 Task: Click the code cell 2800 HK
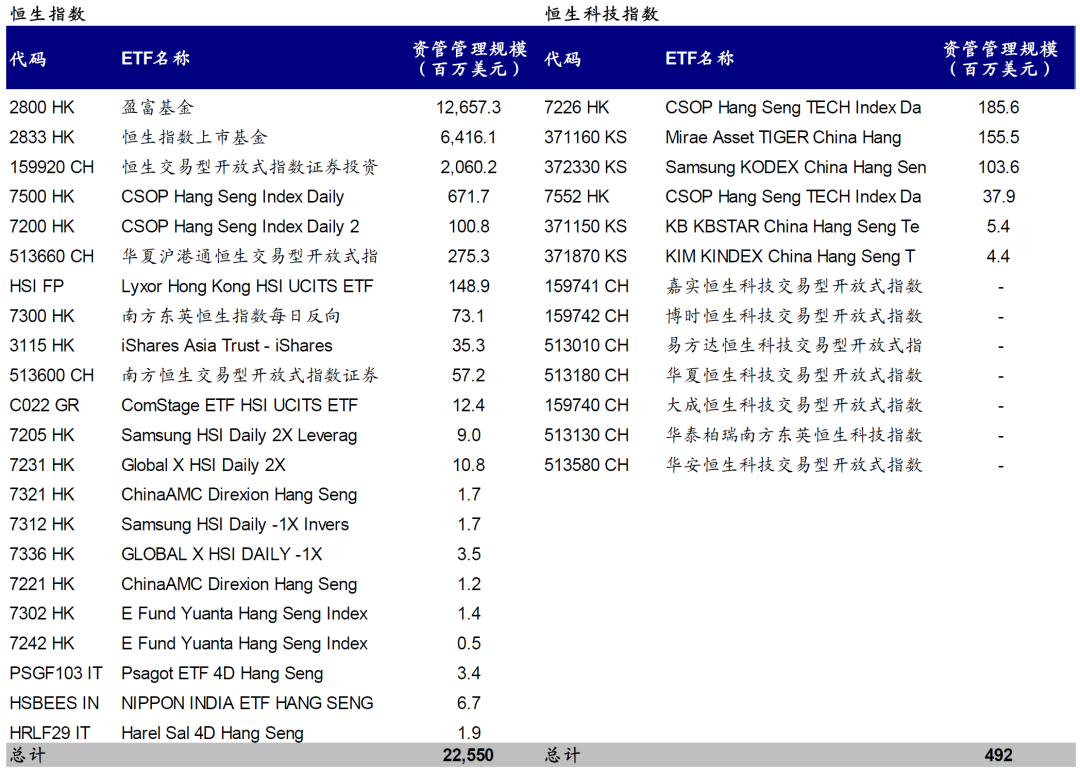[x=42, y=107]
